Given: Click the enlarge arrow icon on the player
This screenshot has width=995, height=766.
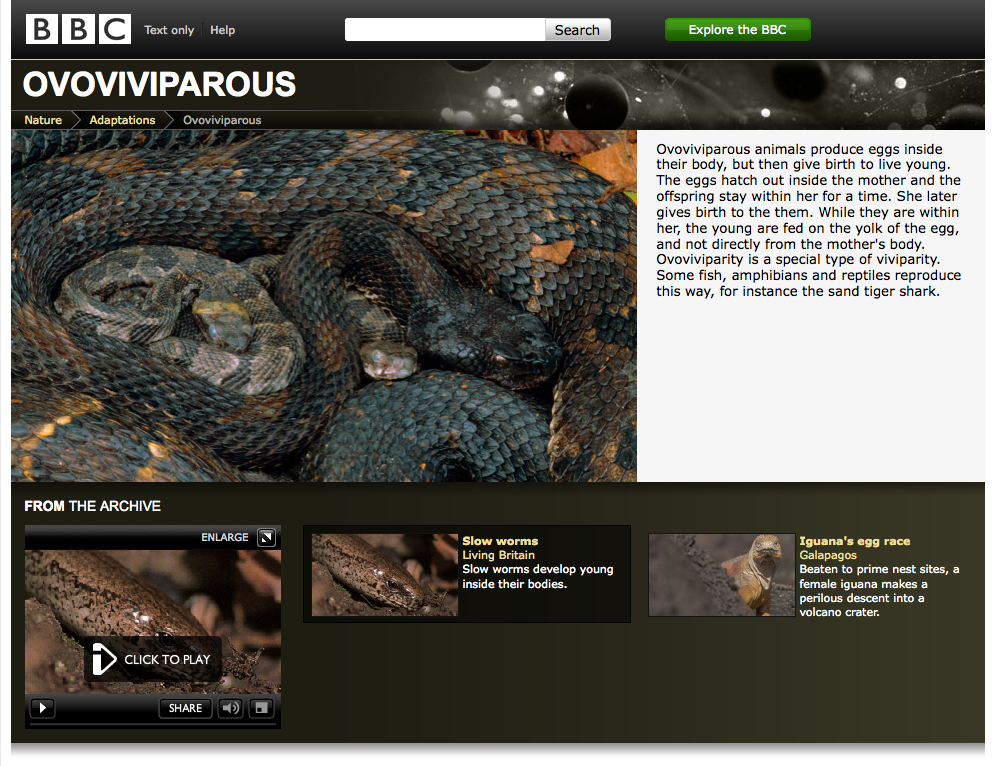Looking at the screenshot, I should click(266, 537).
